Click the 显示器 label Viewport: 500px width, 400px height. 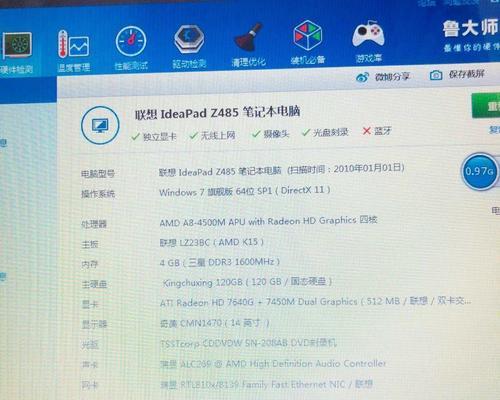(95, 324)
